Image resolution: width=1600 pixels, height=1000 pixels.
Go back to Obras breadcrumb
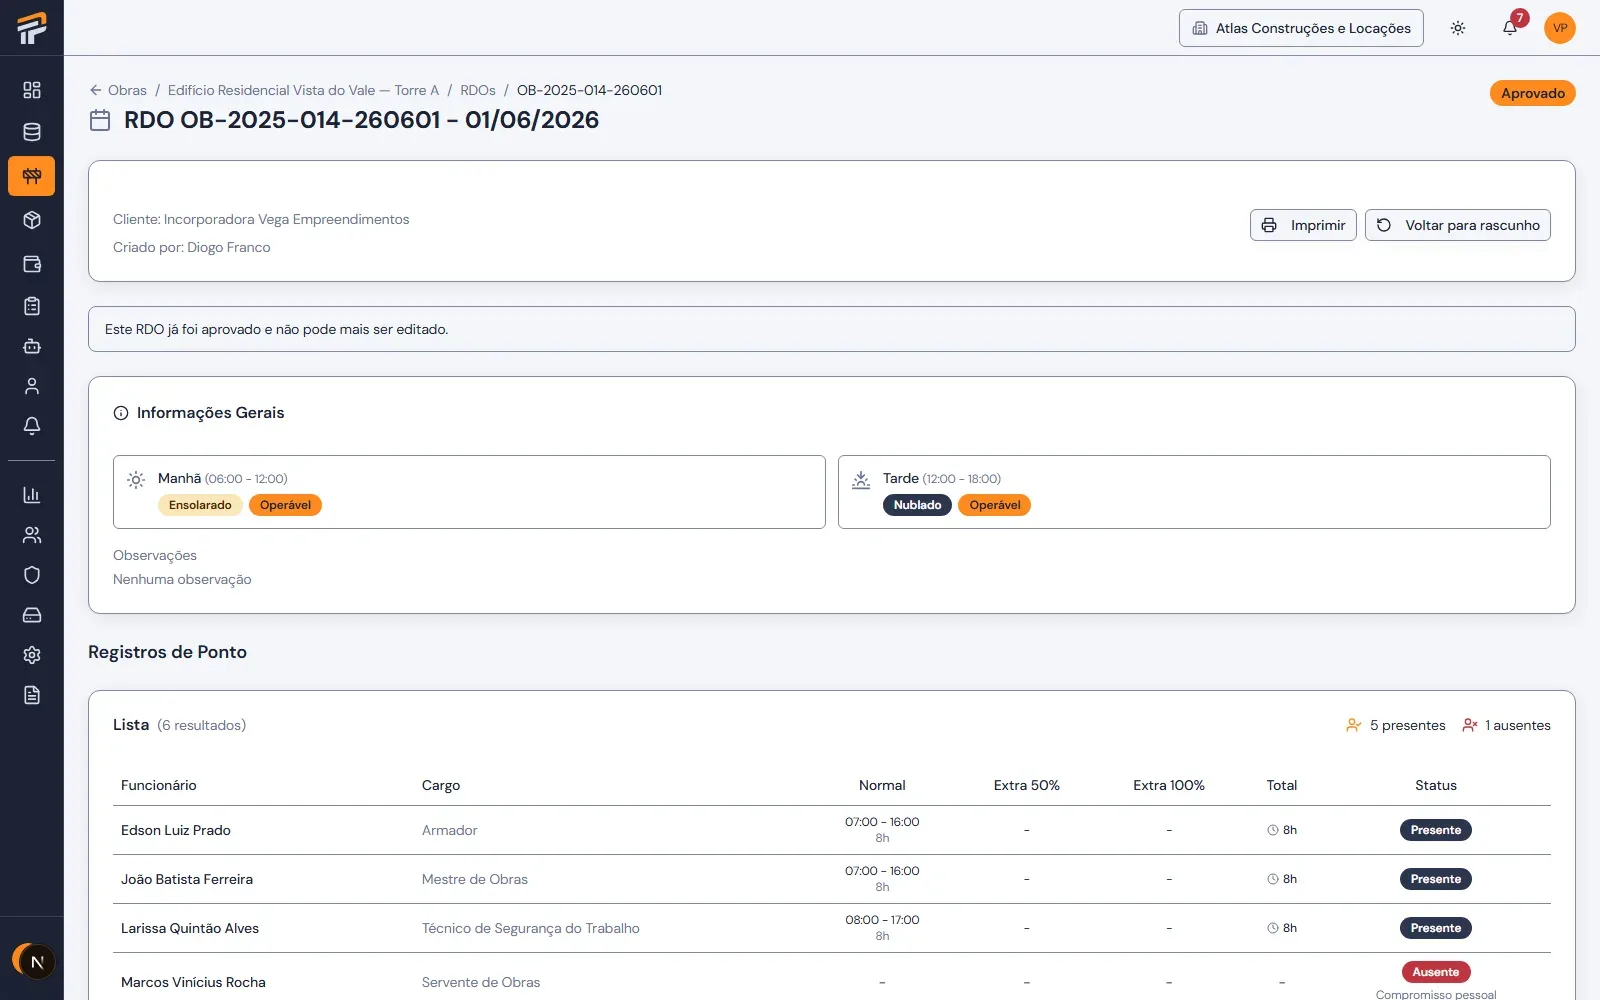[x=118, y=90]
